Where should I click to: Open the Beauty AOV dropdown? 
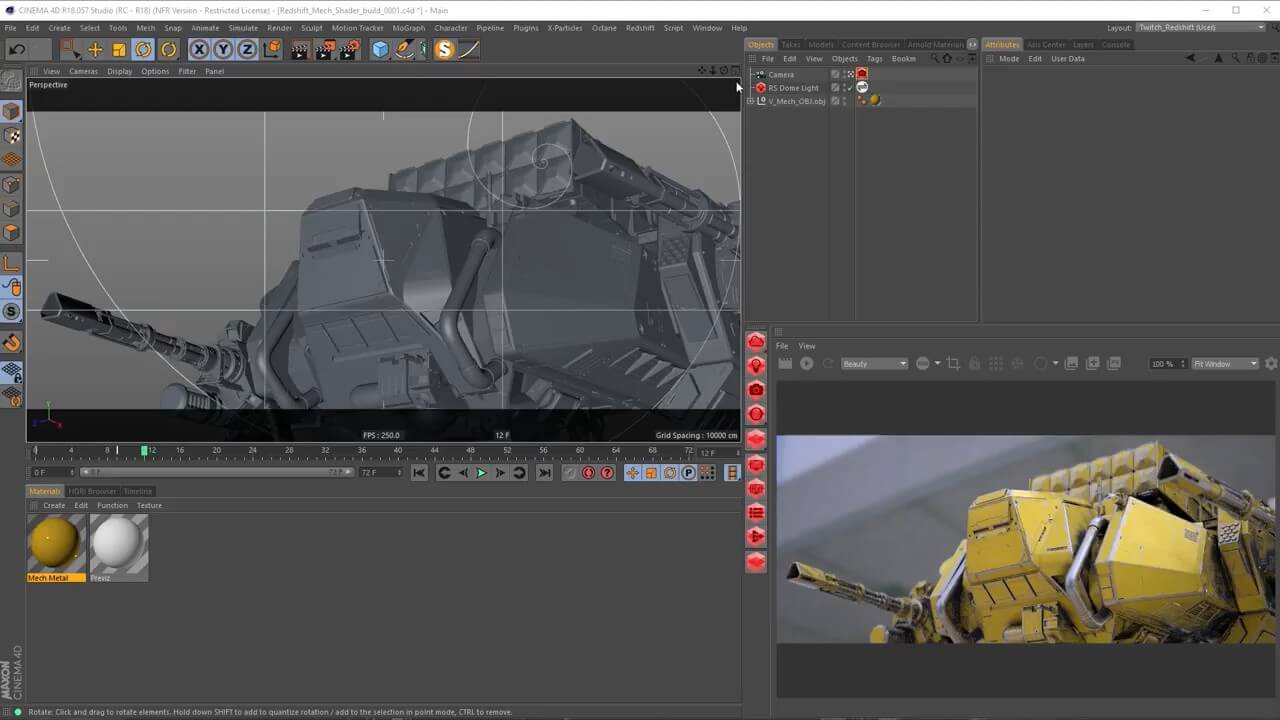(x=874, y=364)
